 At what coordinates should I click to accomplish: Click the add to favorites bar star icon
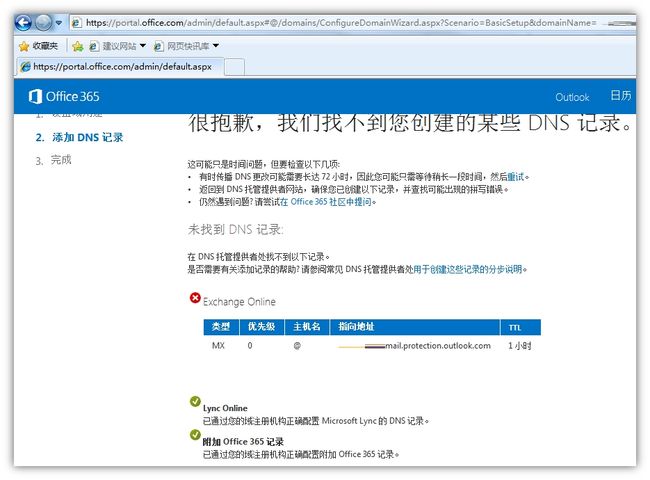pos(78,46)
